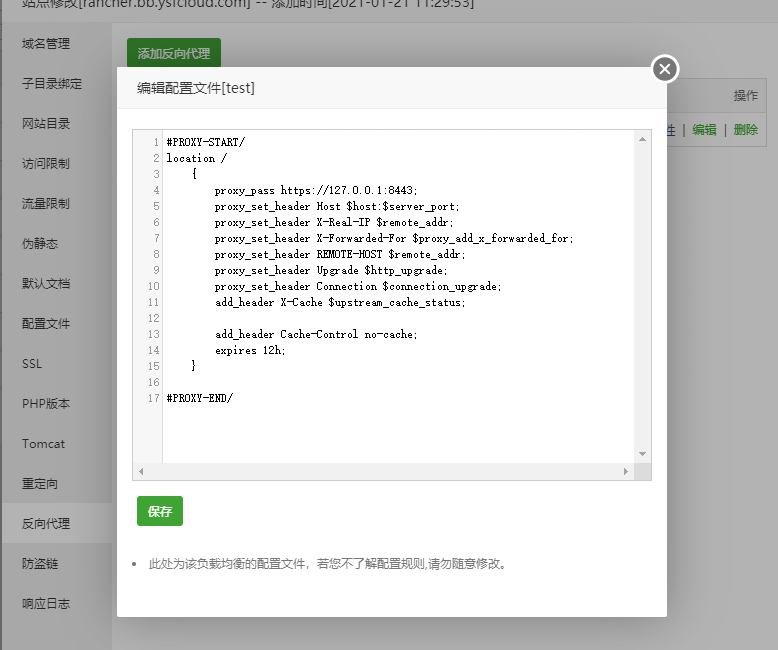Open the 防盗链 sidebar tab
Viewport: 778px width, 650px height.
(x=40, y=564)
